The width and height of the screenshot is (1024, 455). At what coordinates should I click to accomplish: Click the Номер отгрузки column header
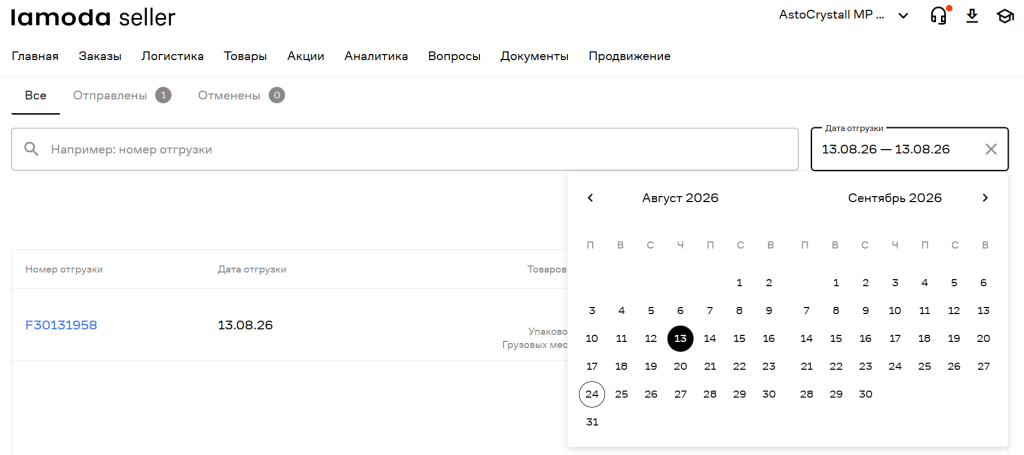tap(64, 269)
